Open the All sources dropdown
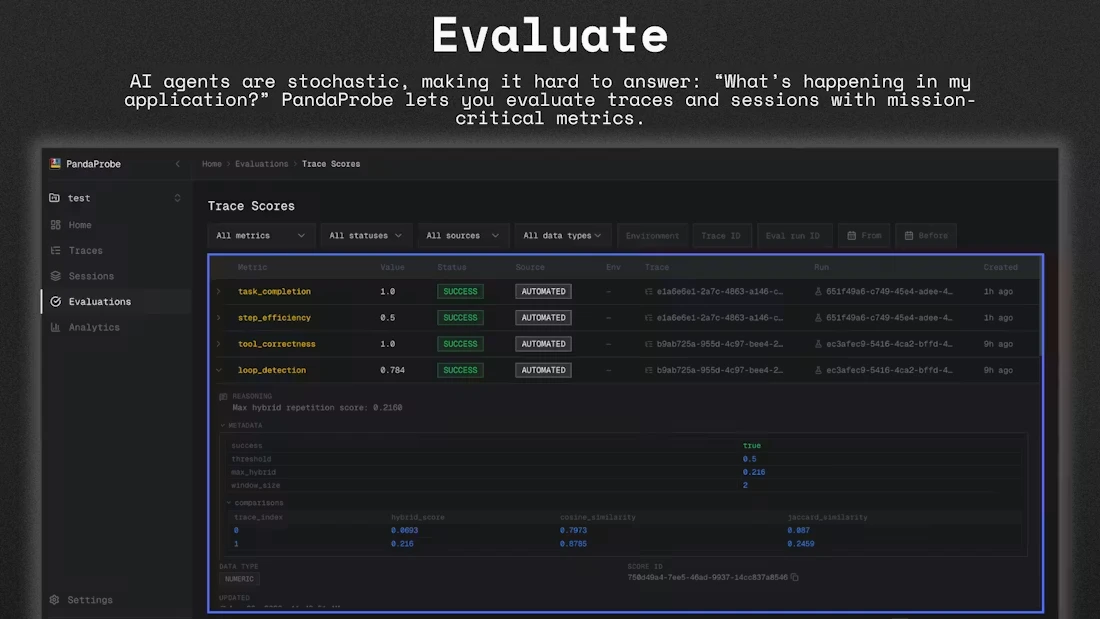1100x619 pixels. pos(462,236)
